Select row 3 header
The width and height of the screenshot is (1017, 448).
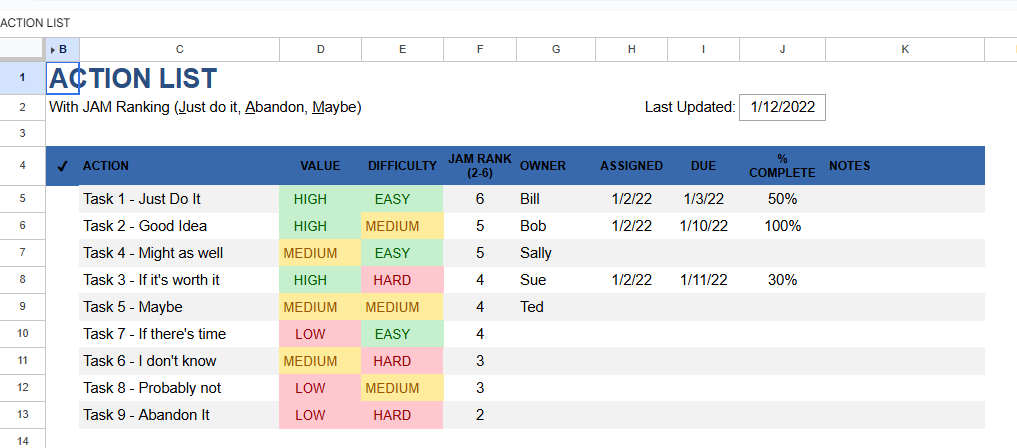pos(23,134)
